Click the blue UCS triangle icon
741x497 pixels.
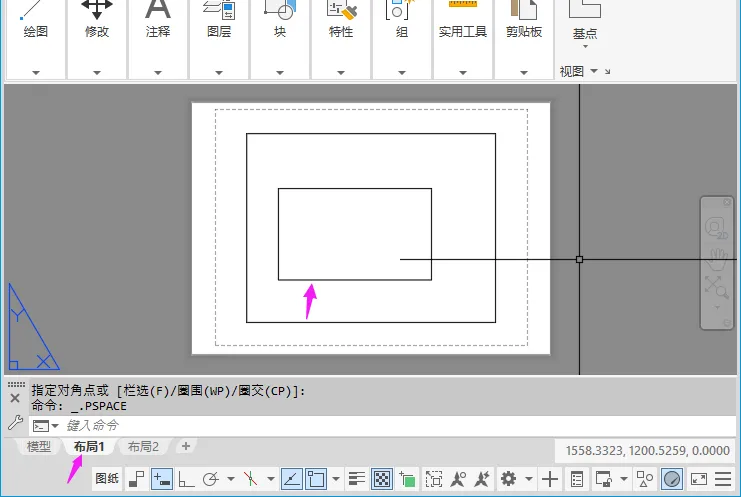click(34, 327)
